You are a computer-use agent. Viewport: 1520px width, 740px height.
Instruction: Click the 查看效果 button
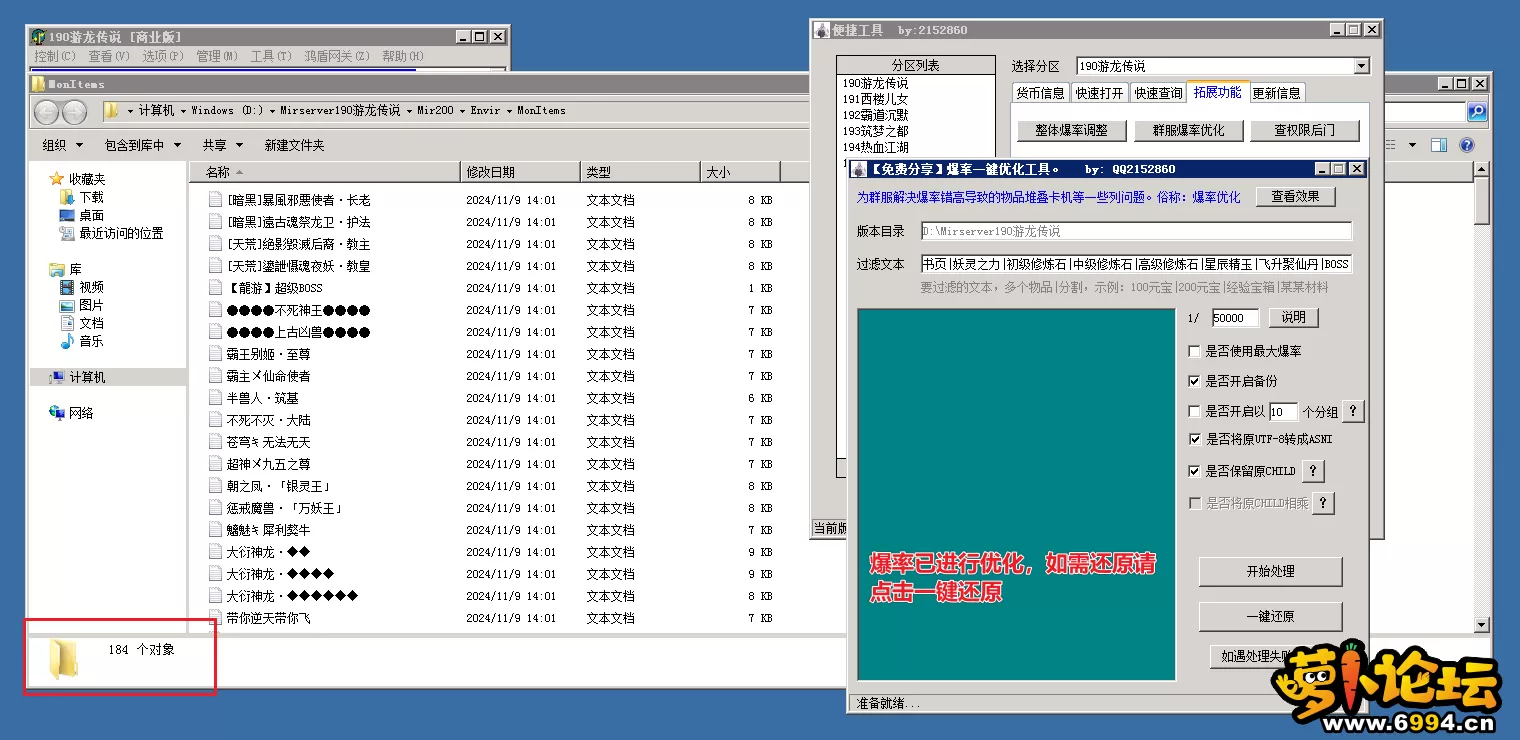pos(1296,197)
